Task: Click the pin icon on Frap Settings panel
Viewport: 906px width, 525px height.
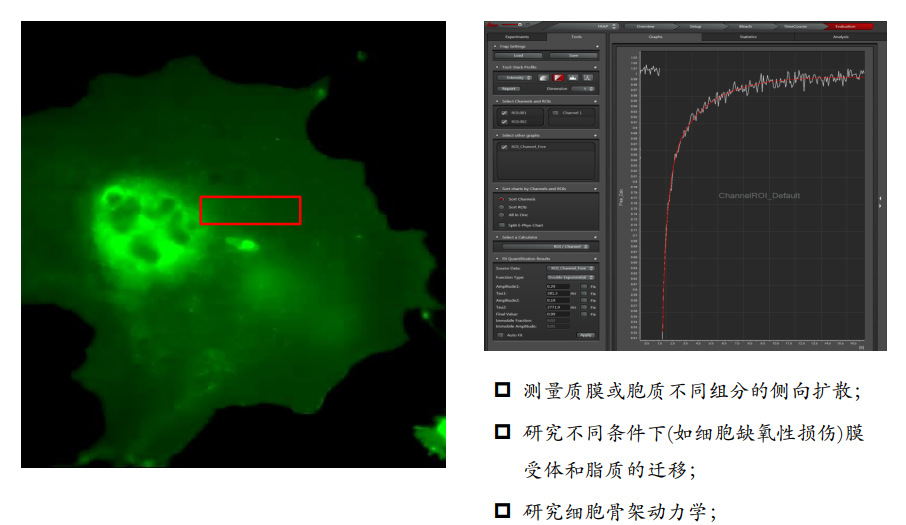Action: [x=597, y=46]
